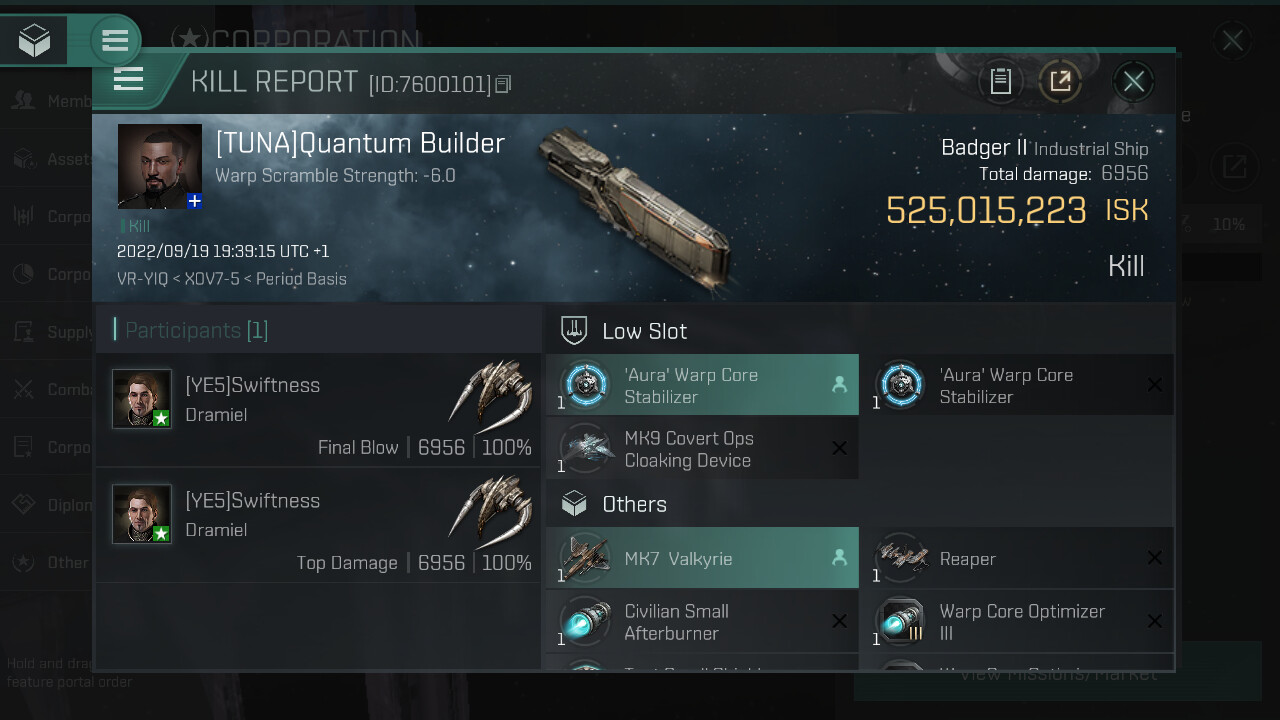This screenshot has width=1280, height=720.
Task: Open Quantum Builder's portrait
Action: point(159,166)
